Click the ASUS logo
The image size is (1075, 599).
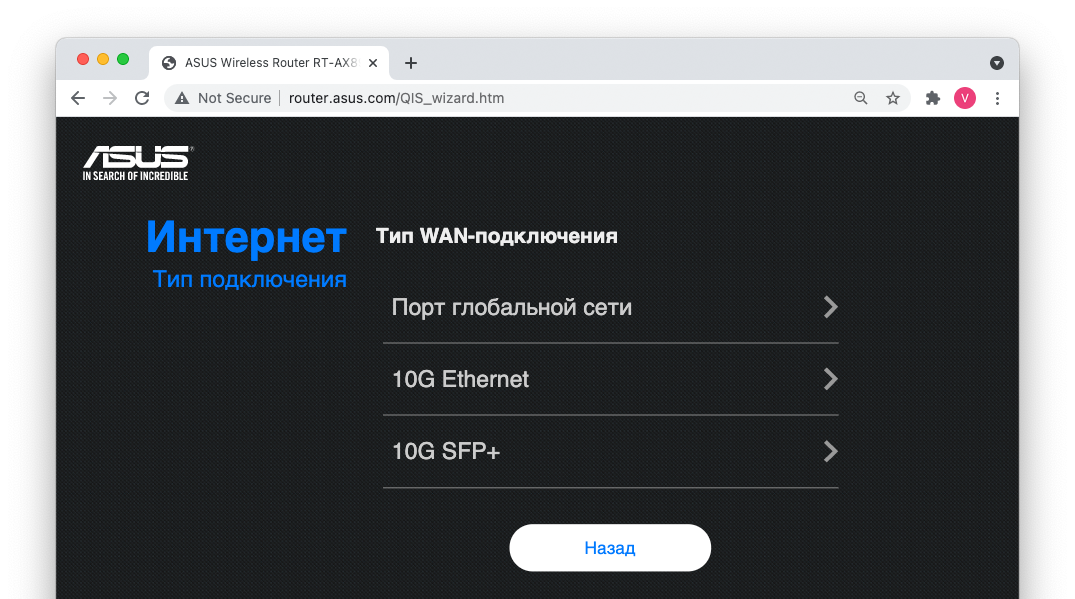[138, 163]
